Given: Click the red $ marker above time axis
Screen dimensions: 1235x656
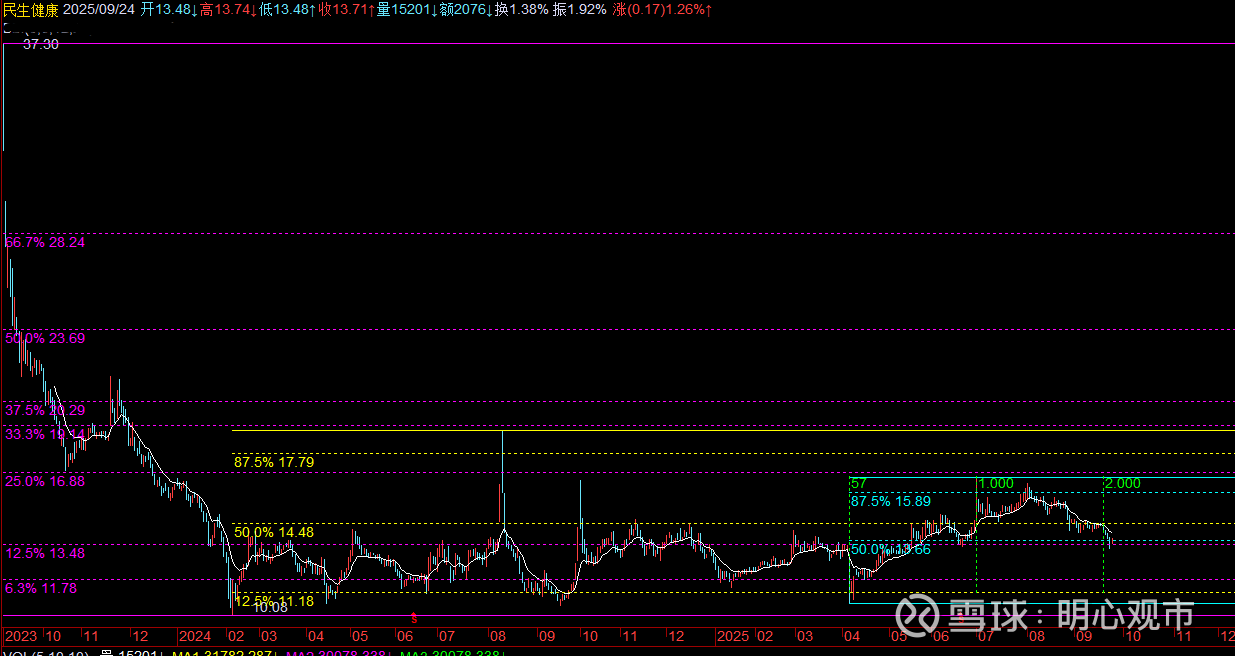Looking at the screenshot, I should [x=414, y=620].
